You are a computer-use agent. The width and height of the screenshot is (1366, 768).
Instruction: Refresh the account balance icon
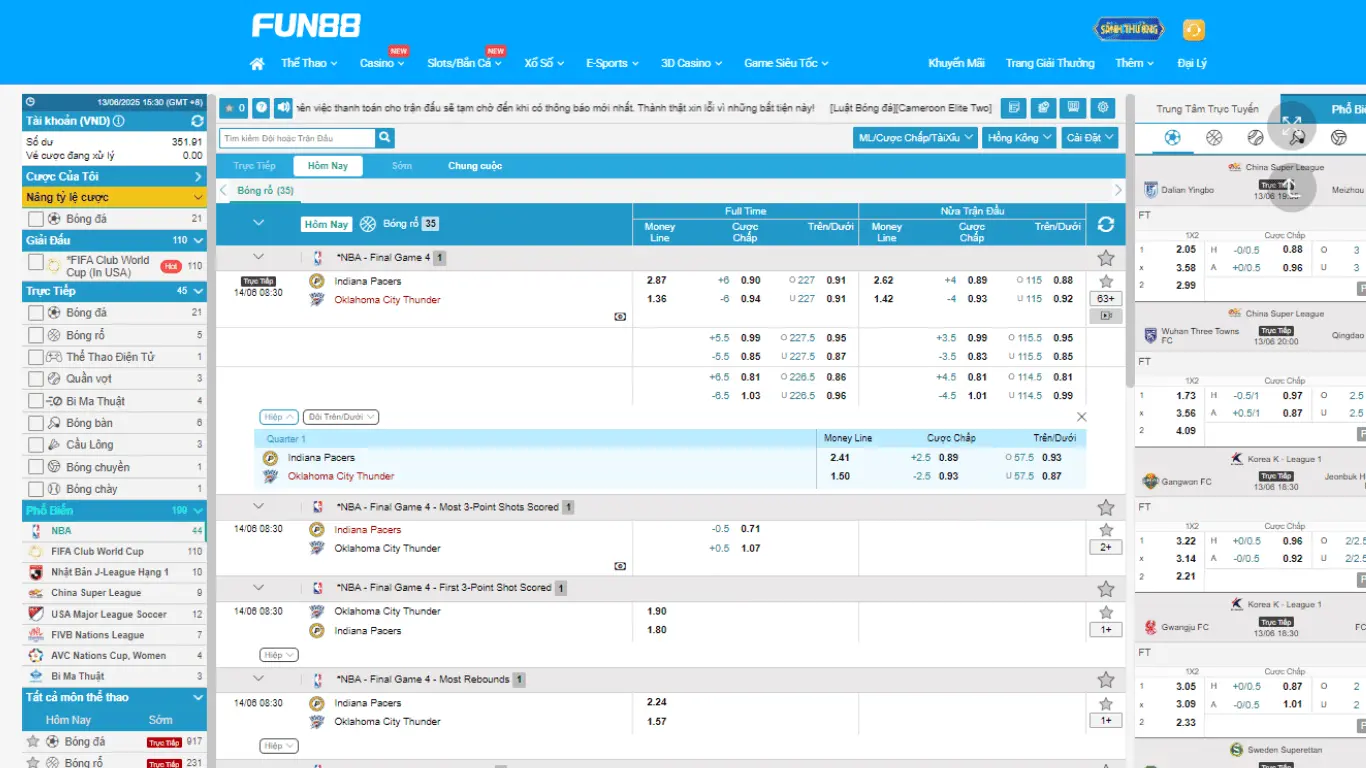click(197, 121)
